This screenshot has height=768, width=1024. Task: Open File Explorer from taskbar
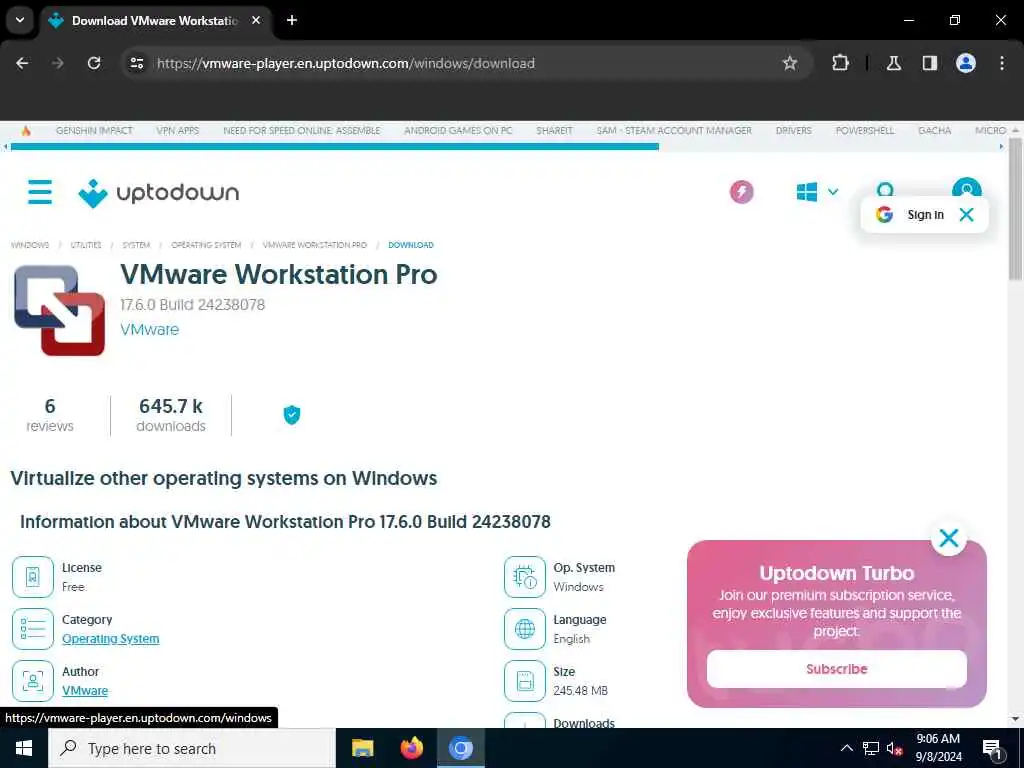click(362, 748)
